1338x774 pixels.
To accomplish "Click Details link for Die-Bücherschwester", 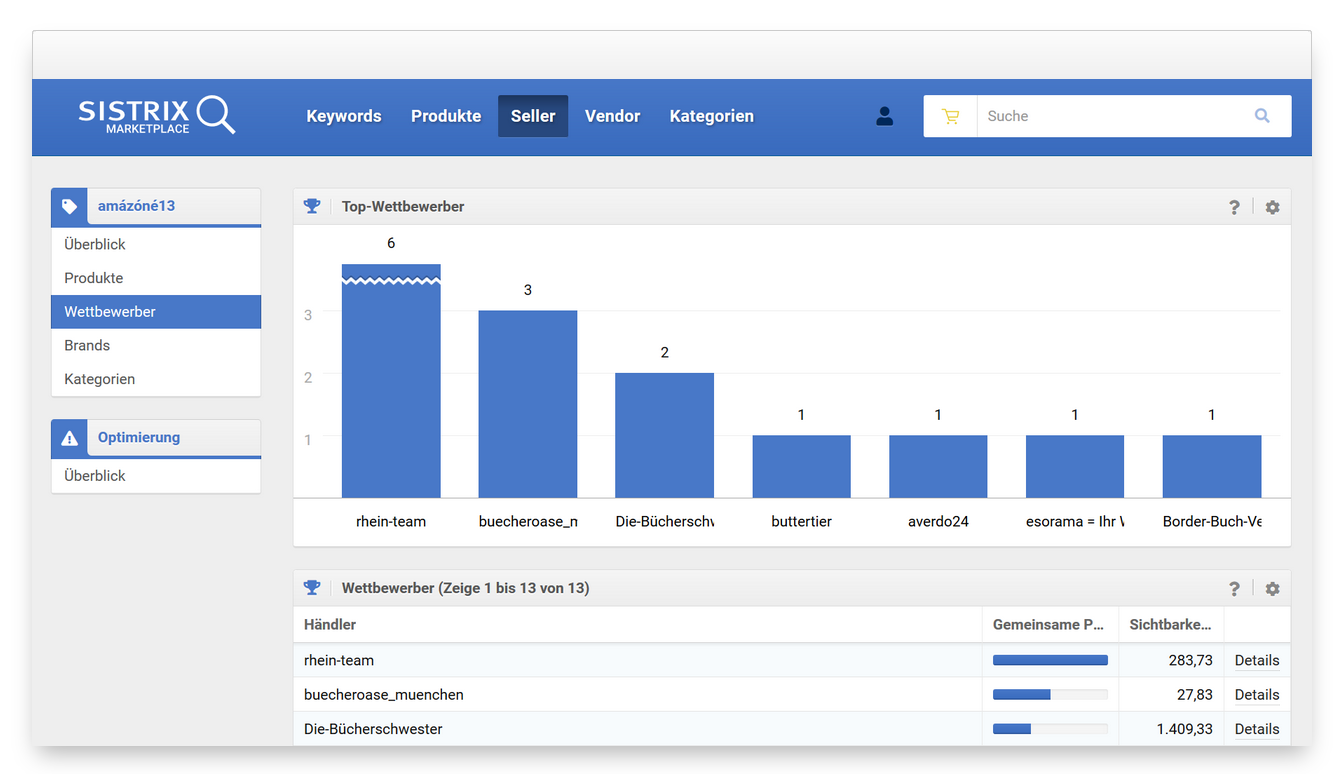I will (1256, 729).
